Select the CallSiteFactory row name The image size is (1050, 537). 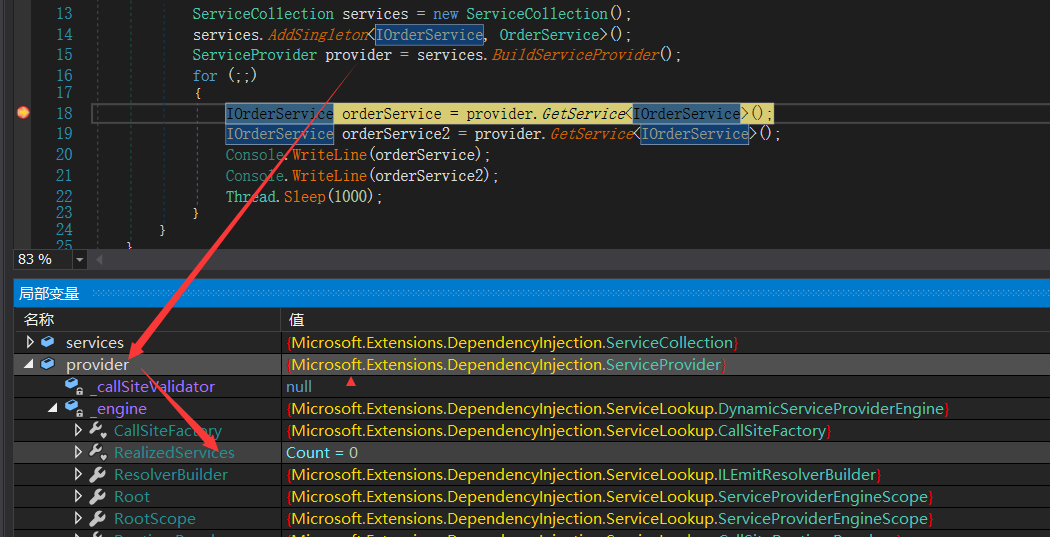coord(167,431)
